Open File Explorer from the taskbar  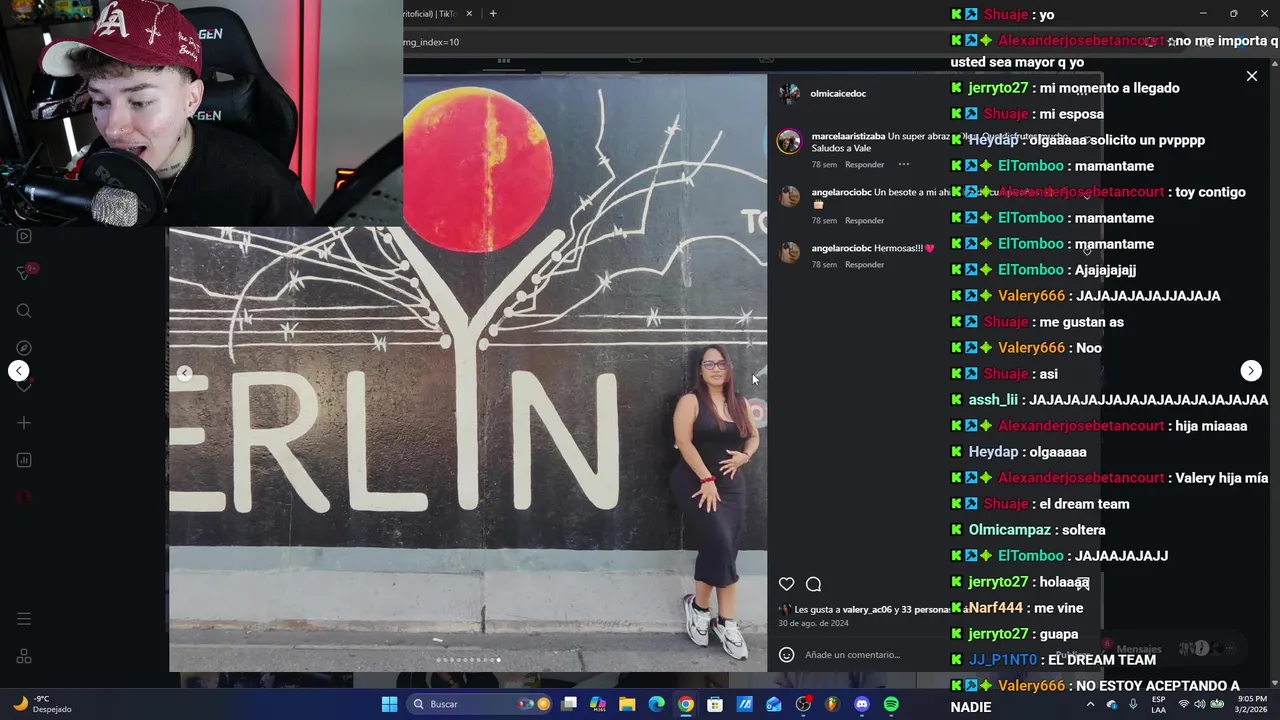(627, 704)
